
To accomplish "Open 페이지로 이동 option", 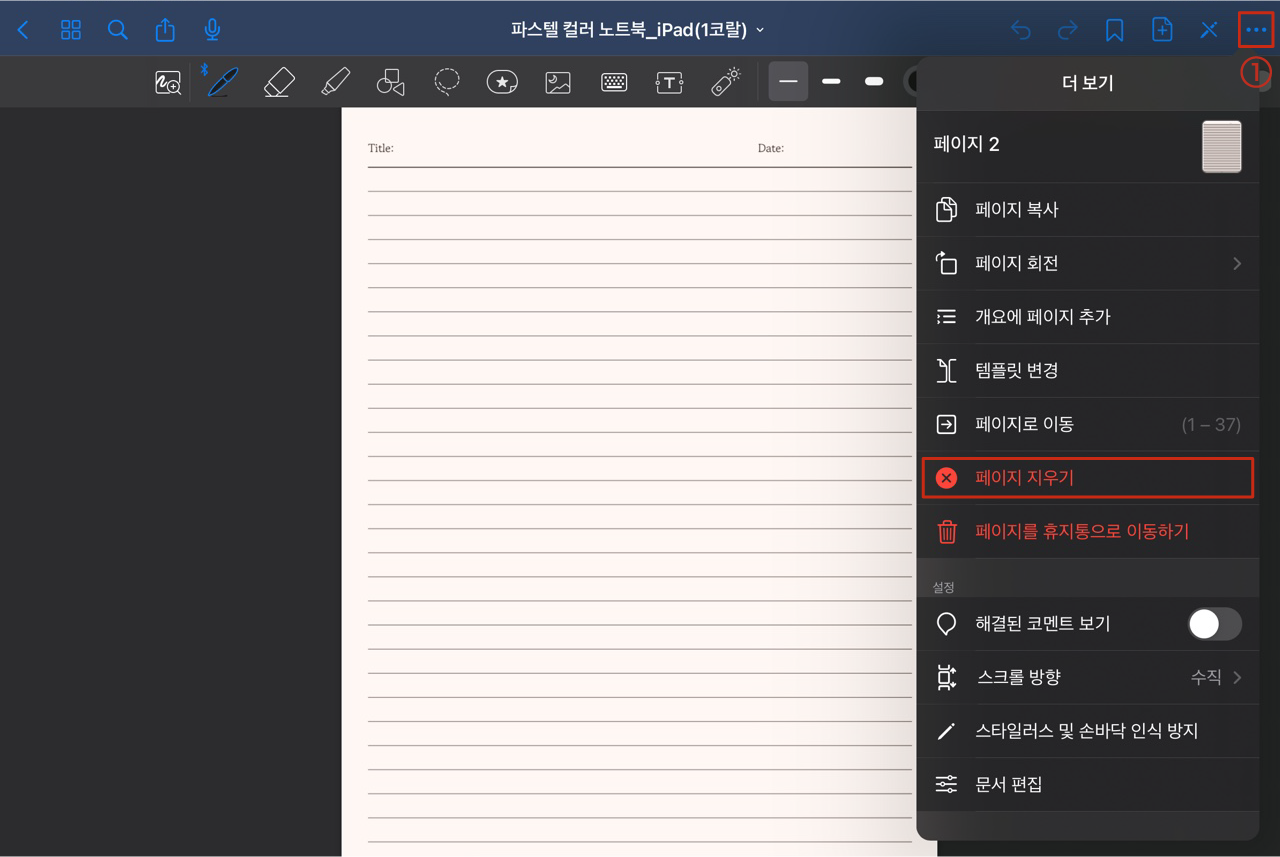I will pos(1087,425).
